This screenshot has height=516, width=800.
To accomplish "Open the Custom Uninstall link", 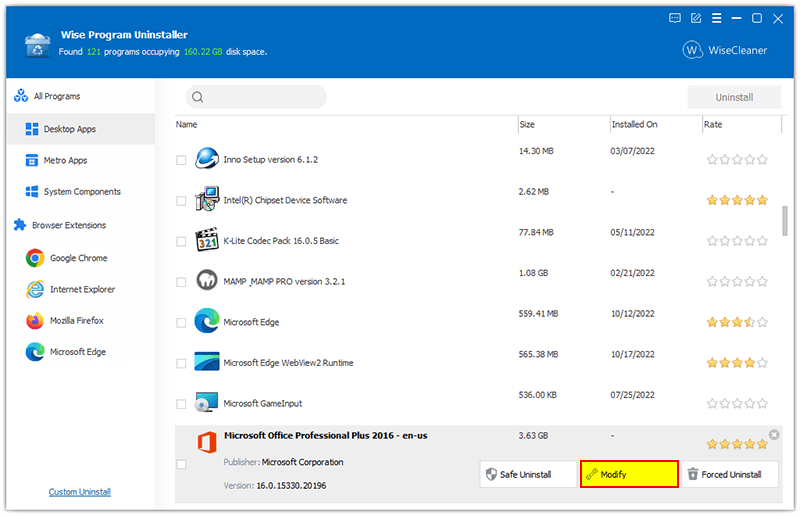I will click(x=80, y=492).
